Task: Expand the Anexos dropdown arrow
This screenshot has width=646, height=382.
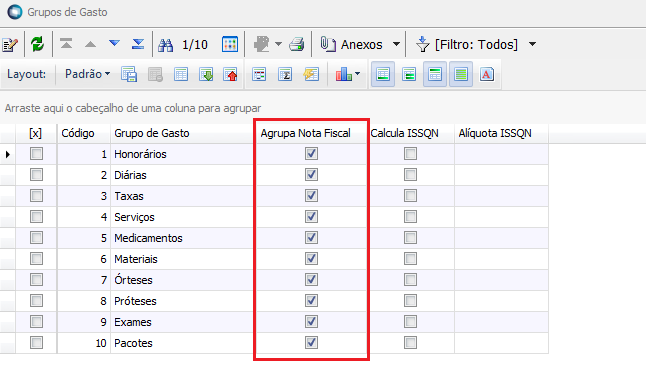Action: 396,44
